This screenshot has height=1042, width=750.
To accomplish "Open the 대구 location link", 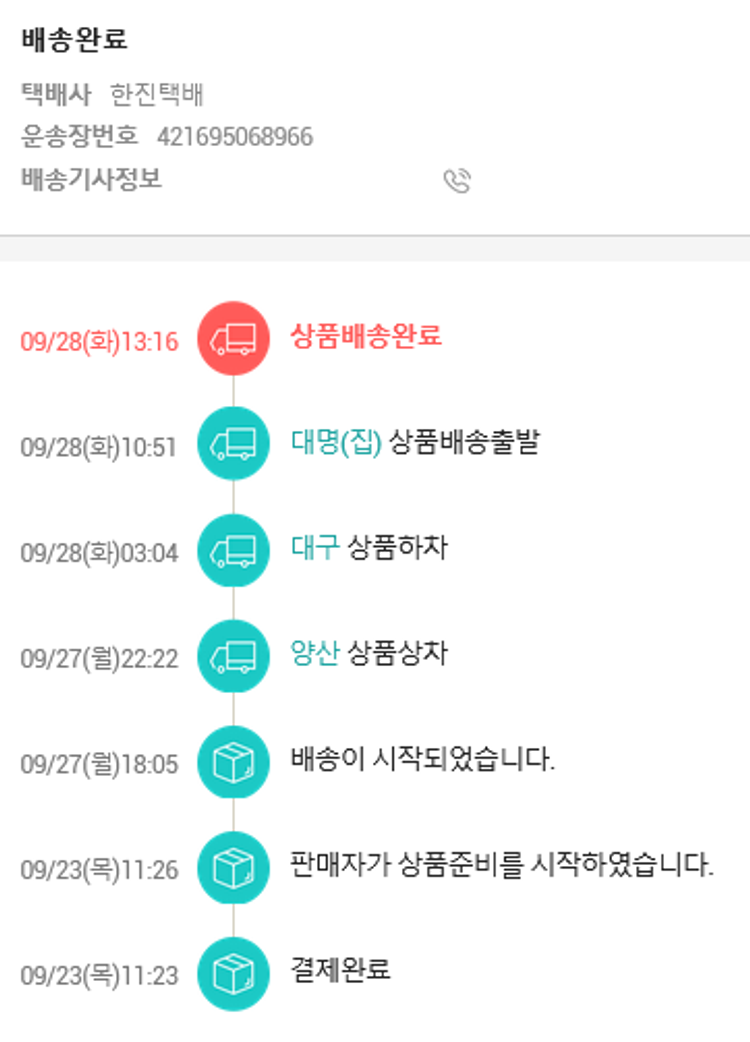I will [315, 548].
